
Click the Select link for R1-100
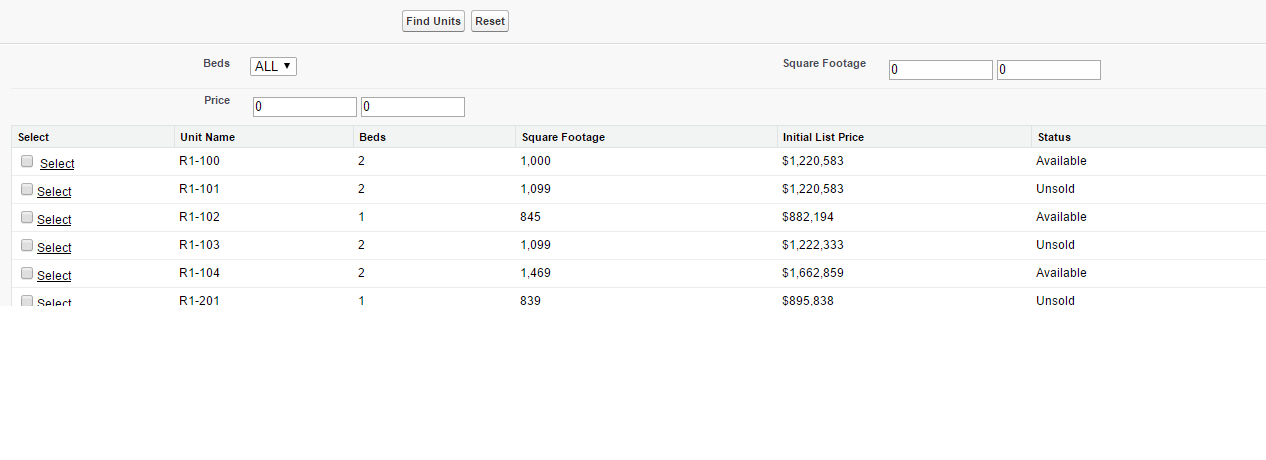coord(57,164)
